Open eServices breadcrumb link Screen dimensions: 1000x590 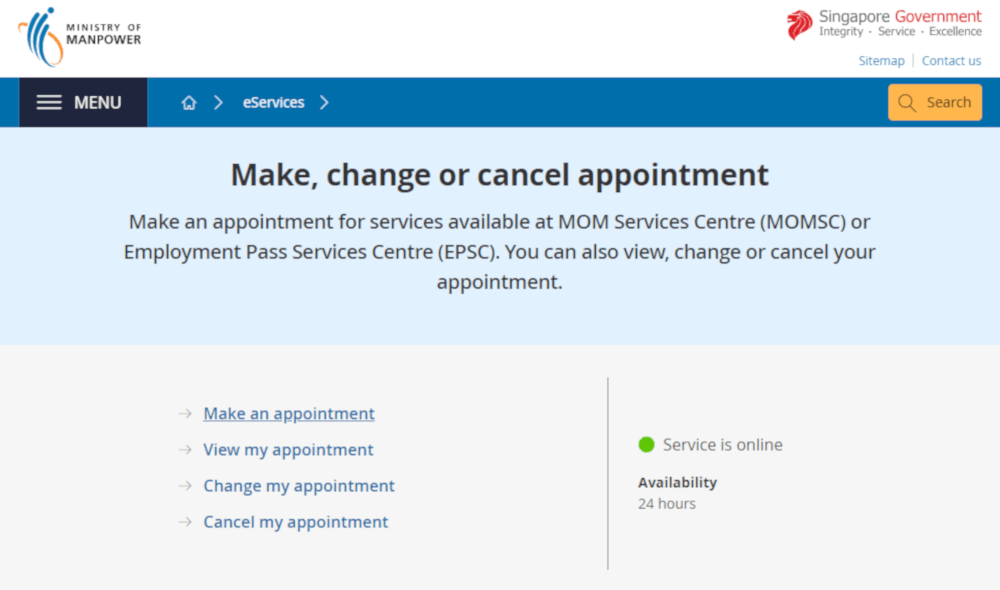pyautogui.click(x=273, y=102)
